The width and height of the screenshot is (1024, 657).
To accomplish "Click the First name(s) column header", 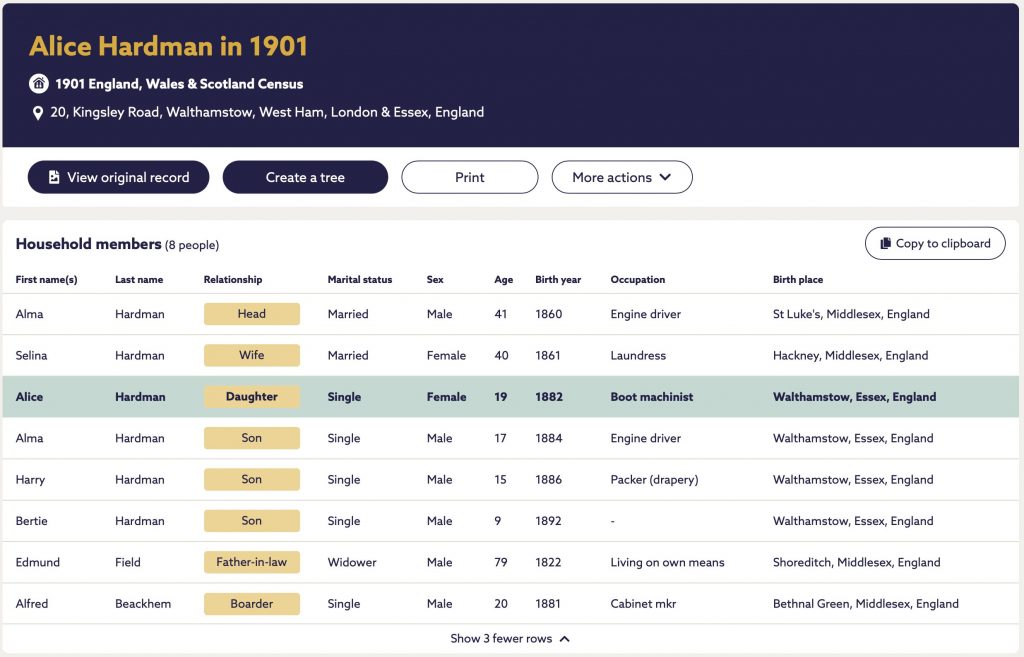I will pyautogui.click(x=46, y=280).
